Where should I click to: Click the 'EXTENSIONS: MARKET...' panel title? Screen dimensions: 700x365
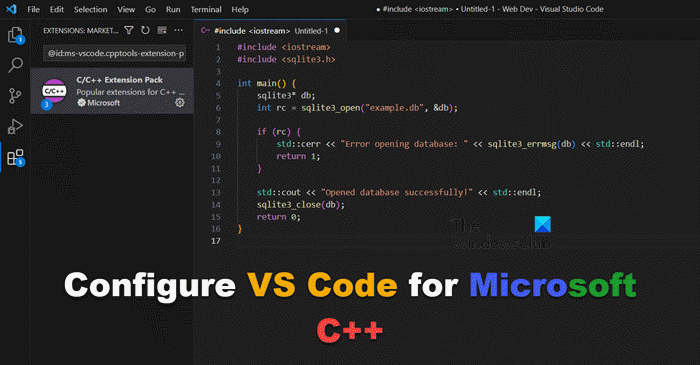coord(81,30)
